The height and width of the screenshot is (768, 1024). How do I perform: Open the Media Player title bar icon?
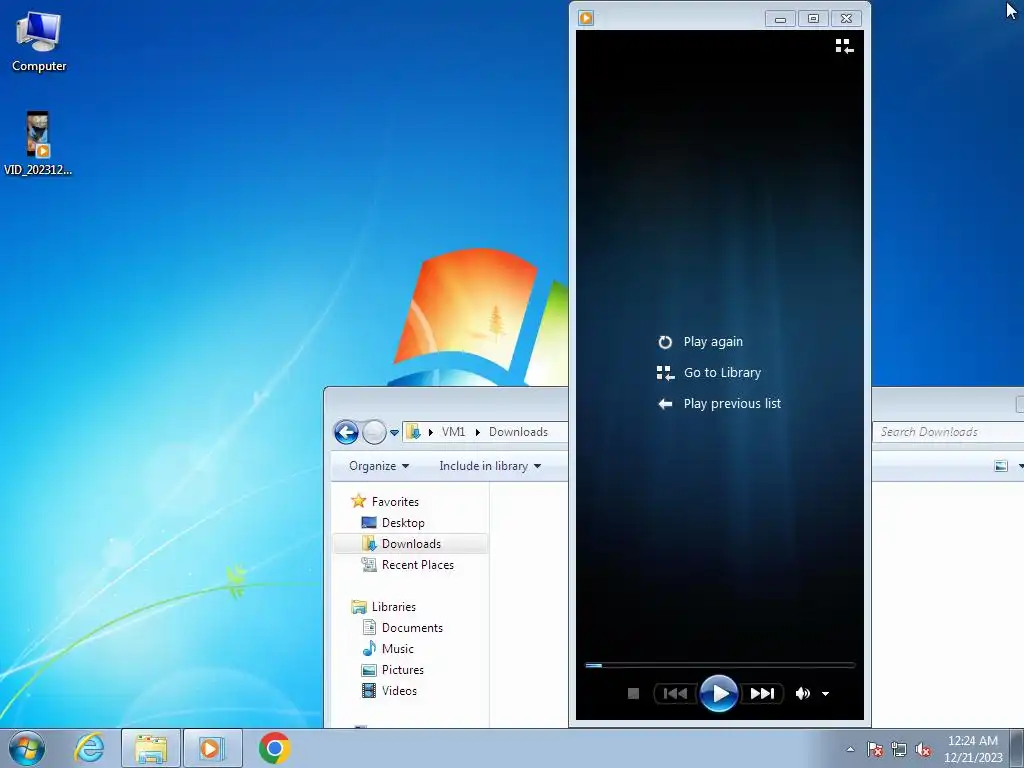(586, 18)
